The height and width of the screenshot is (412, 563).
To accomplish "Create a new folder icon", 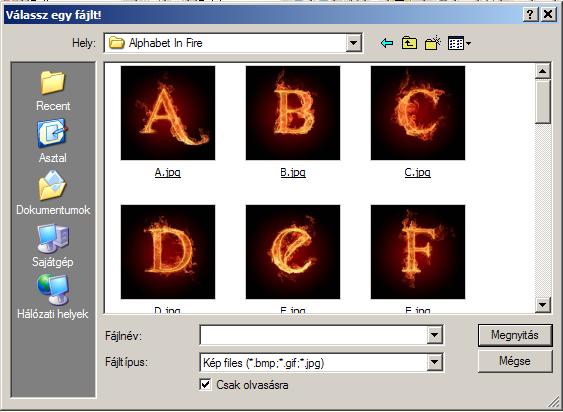I will click(x=433, y=43).
